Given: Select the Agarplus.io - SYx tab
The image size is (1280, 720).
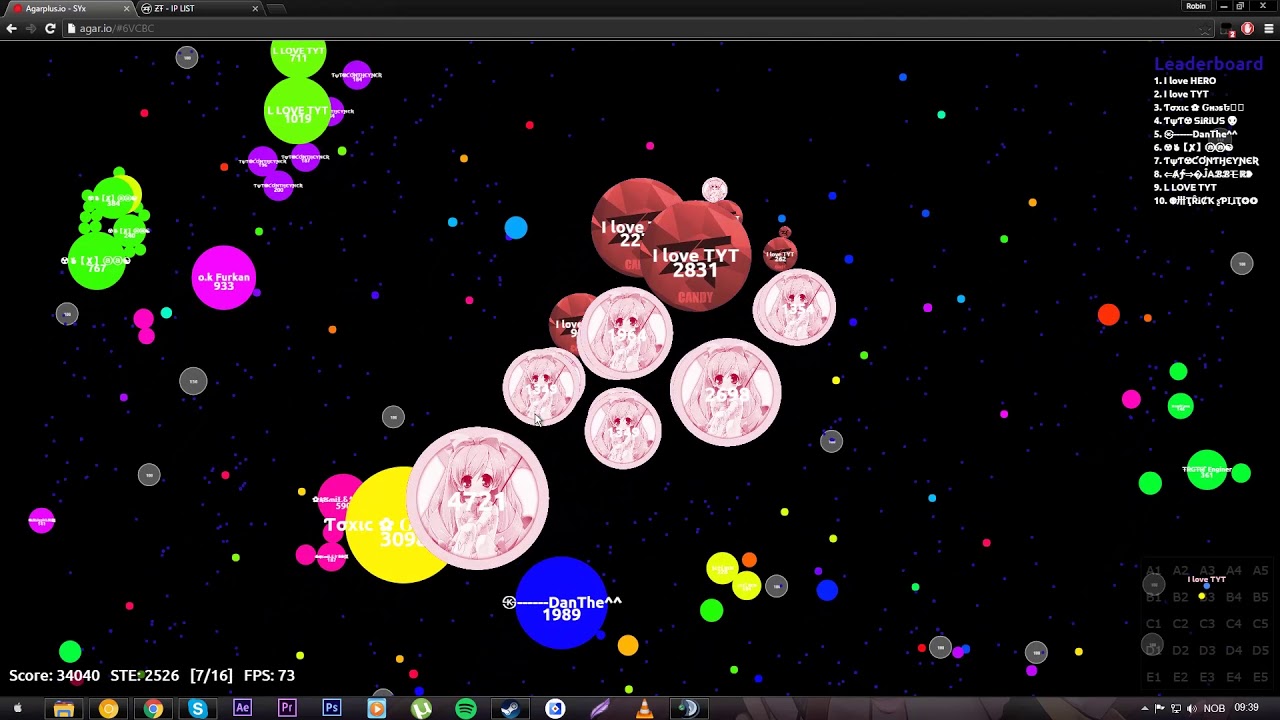Looking at the screenshot, I should point(68,8).
